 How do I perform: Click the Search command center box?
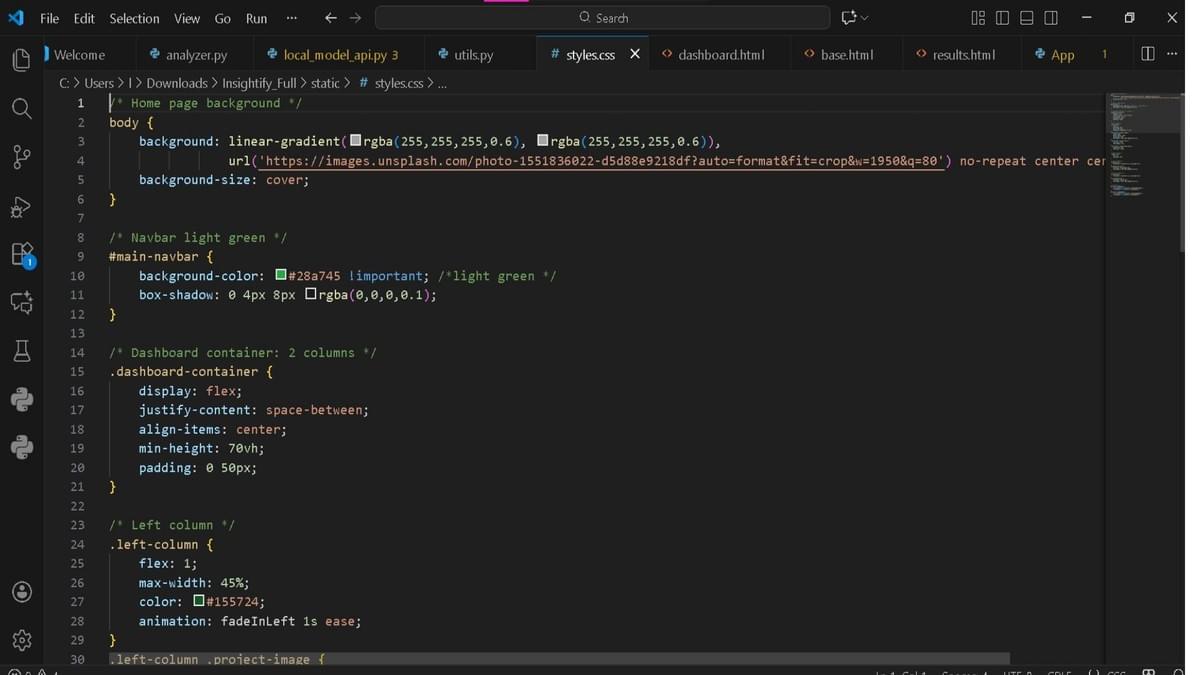click(603, 18)
